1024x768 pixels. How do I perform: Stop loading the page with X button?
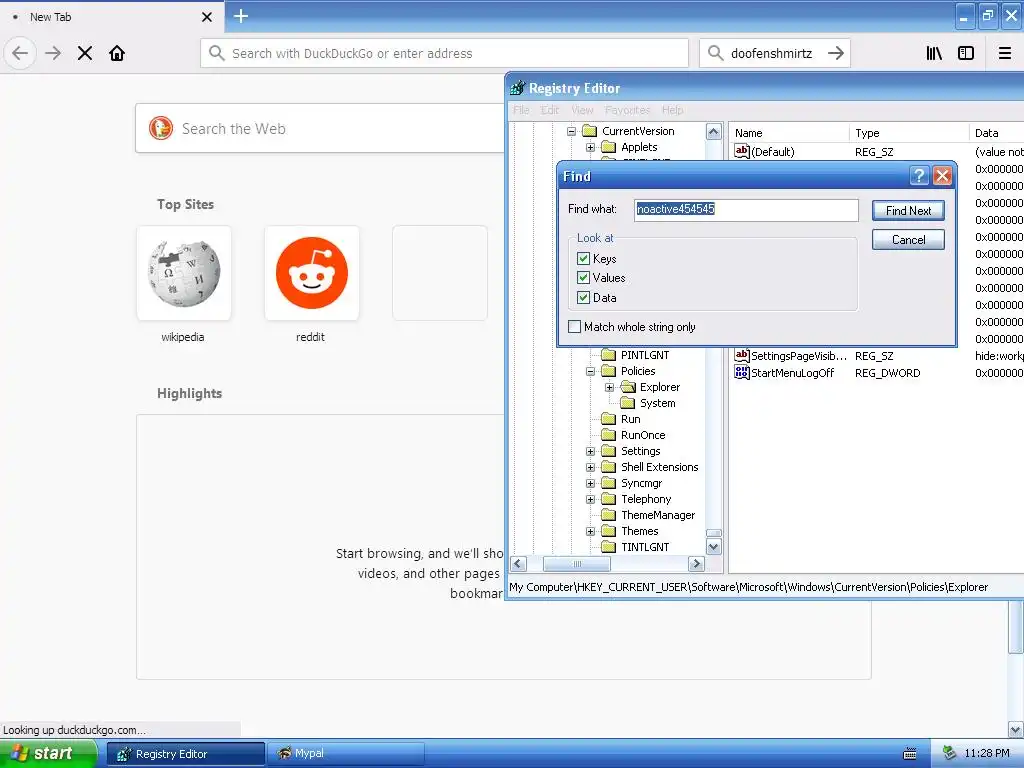[x=85, y=53]
